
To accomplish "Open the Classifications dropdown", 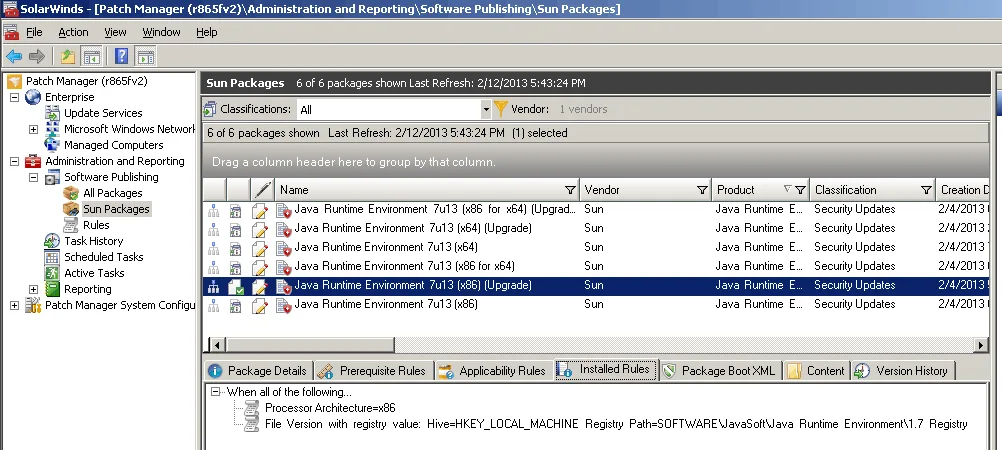I will (x=486, y=109).
